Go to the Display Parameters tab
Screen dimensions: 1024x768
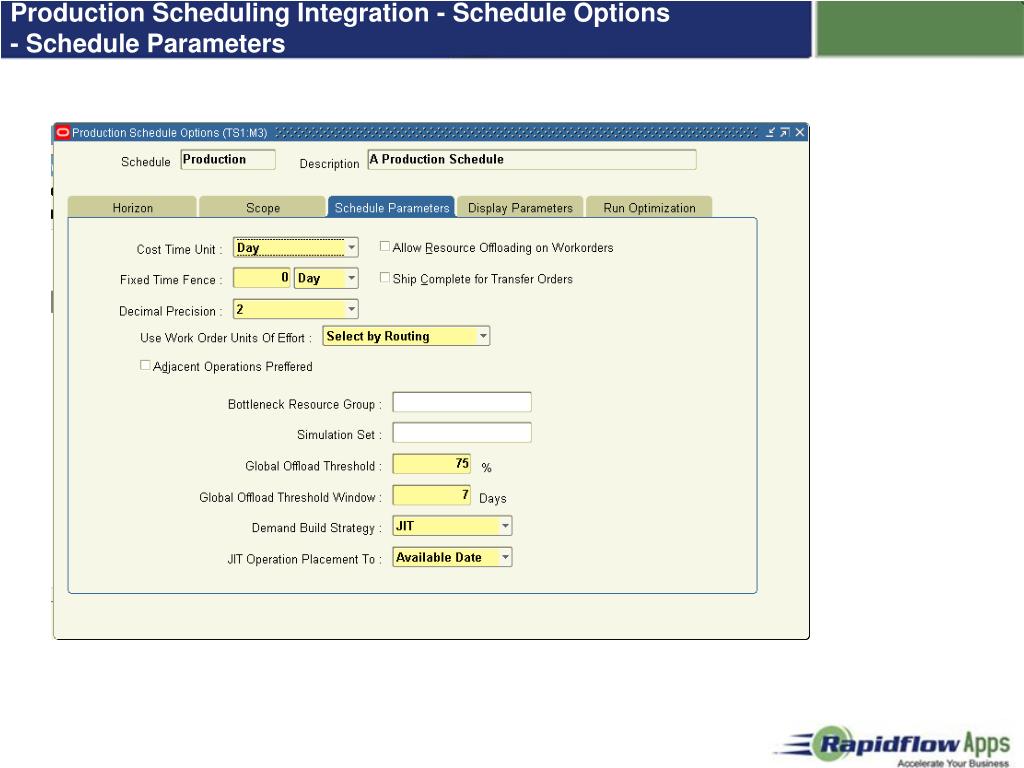(x=520, y=207)
